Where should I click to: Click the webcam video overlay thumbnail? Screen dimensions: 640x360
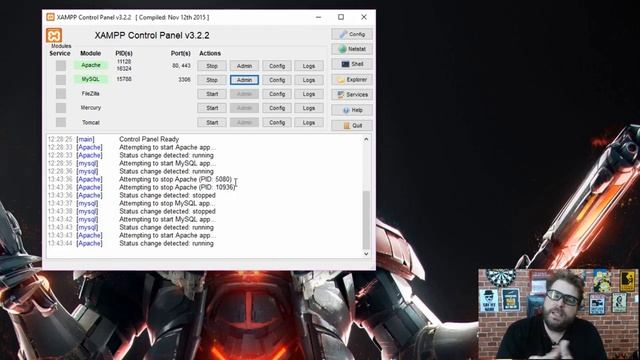point(558,313)
